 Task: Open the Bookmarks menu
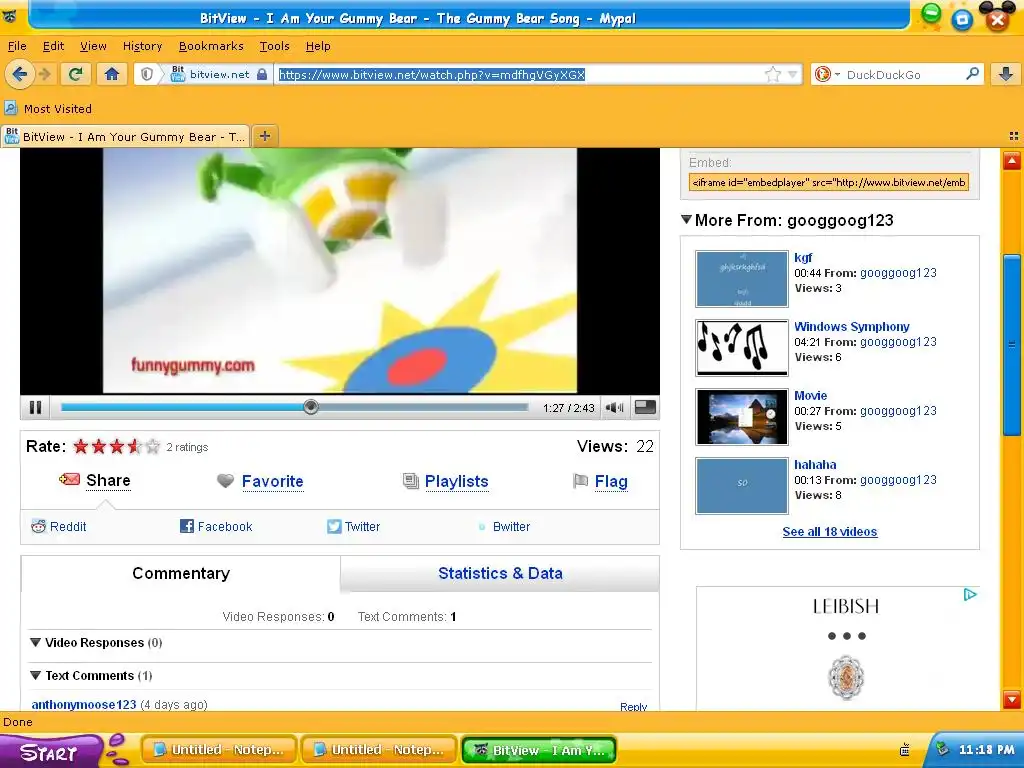coord(211,46)
